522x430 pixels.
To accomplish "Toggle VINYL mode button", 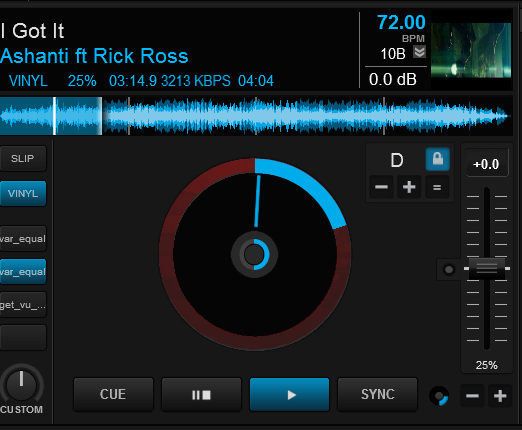I will pyautogui.click(x=23, y=193).
